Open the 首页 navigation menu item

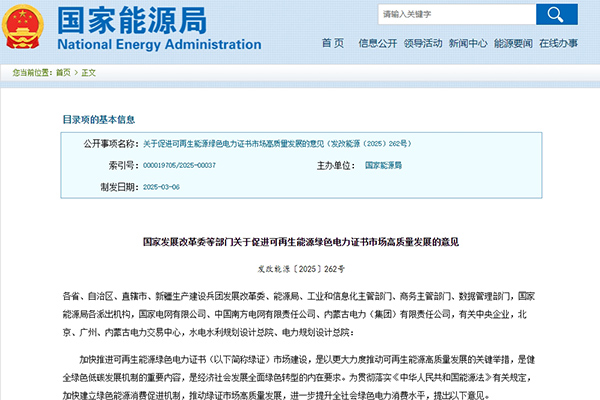point(332,44)
